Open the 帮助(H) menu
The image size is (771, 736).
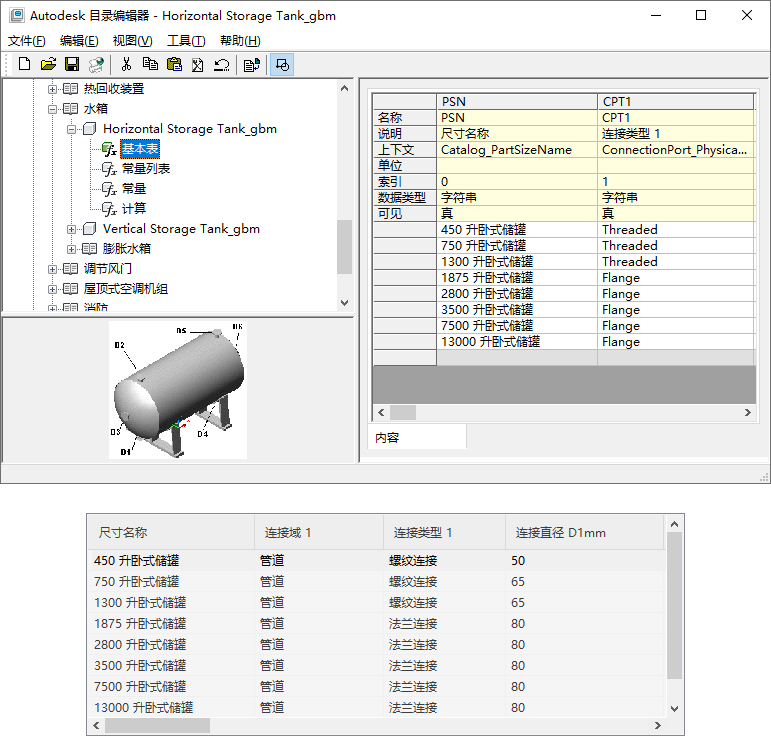tap(240, 41)
